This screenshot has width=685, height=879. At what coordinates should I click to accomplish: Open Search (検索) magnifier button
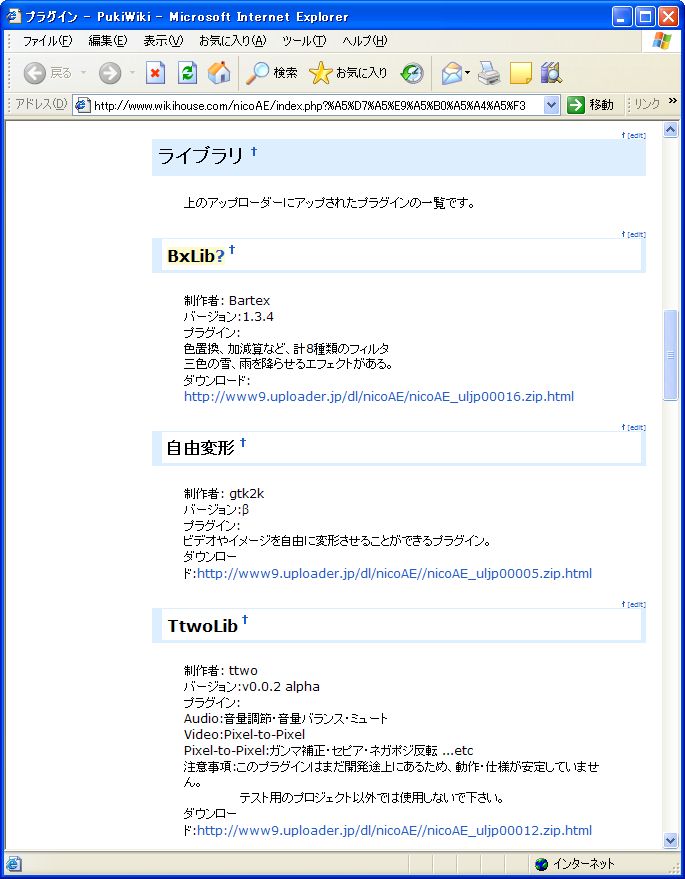(272, 73)
